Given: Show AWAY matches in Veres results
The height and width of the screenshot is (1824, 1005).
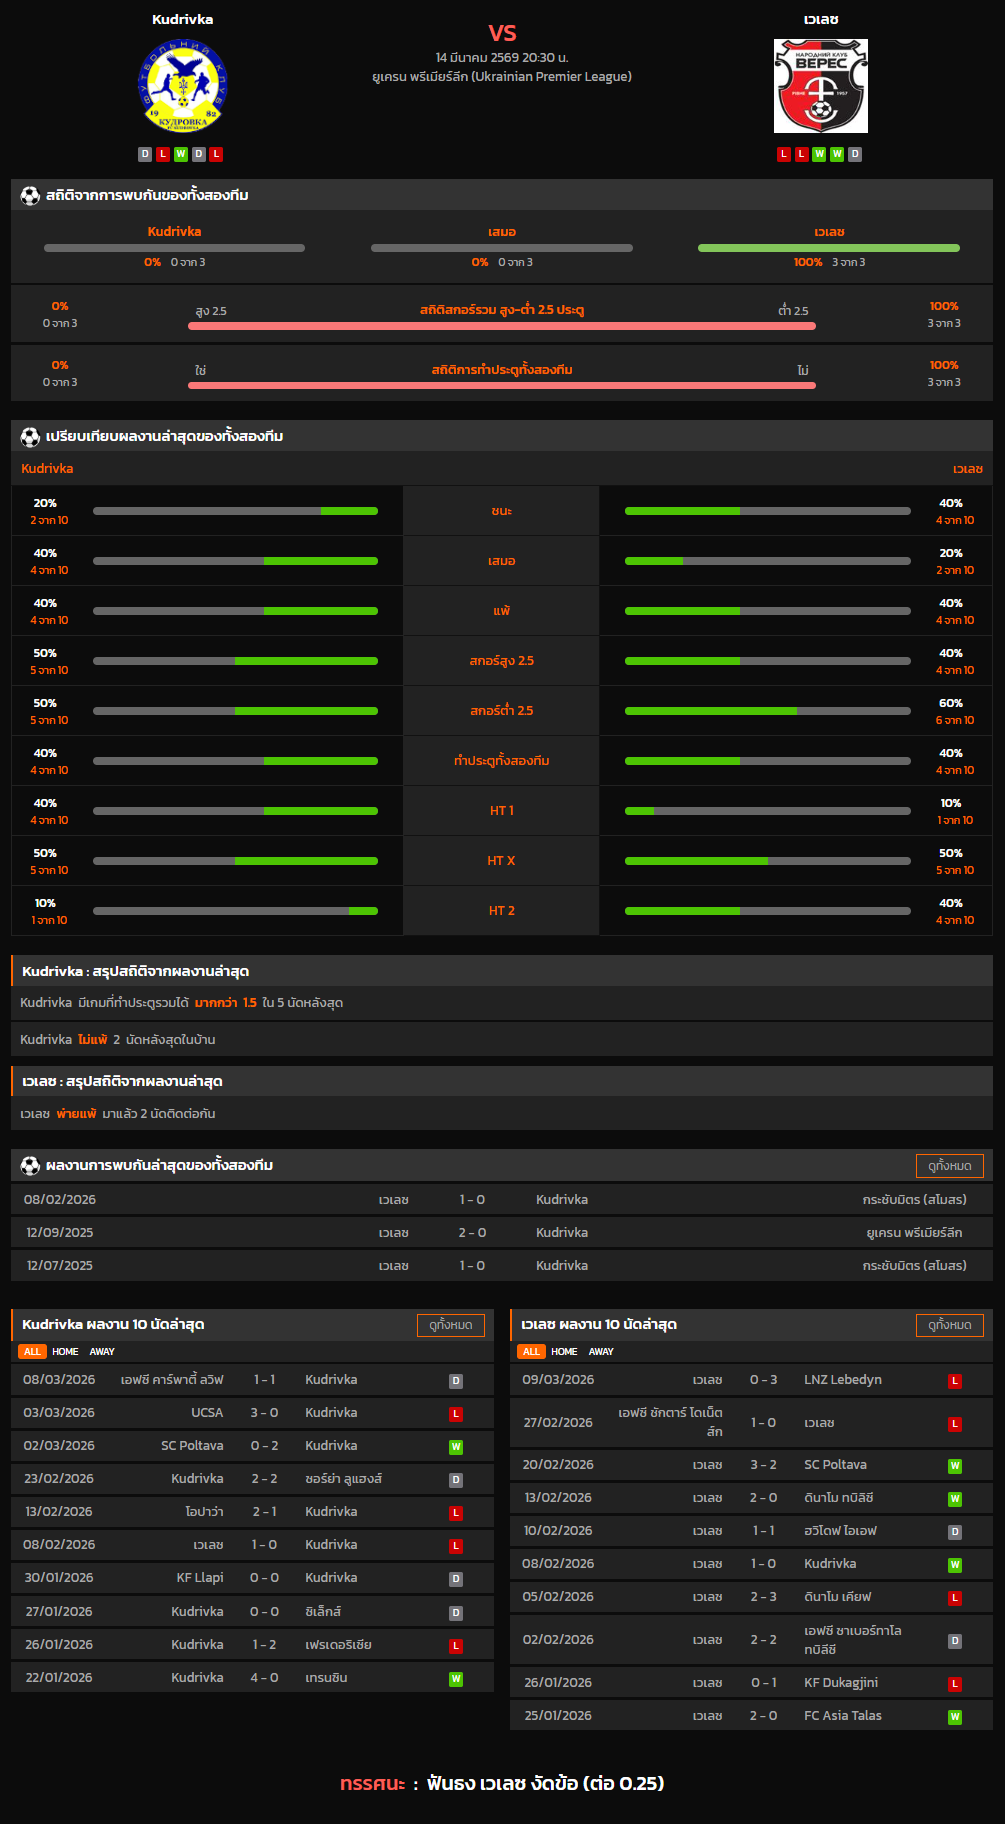Looking at the screenshot, I should 601,1352.
